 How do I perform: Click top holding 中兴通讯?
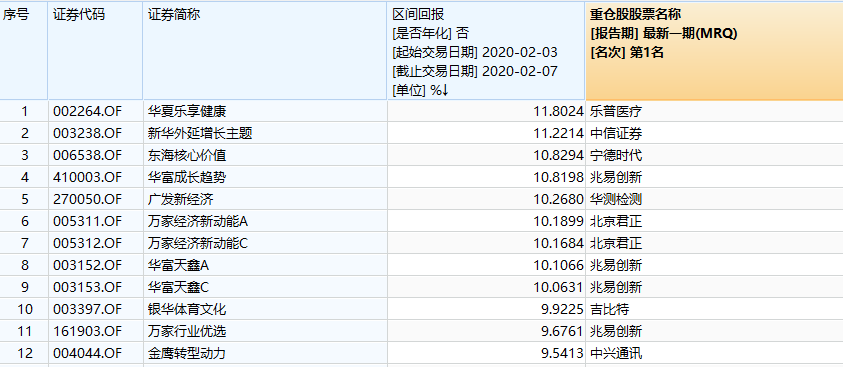[616, 353]
